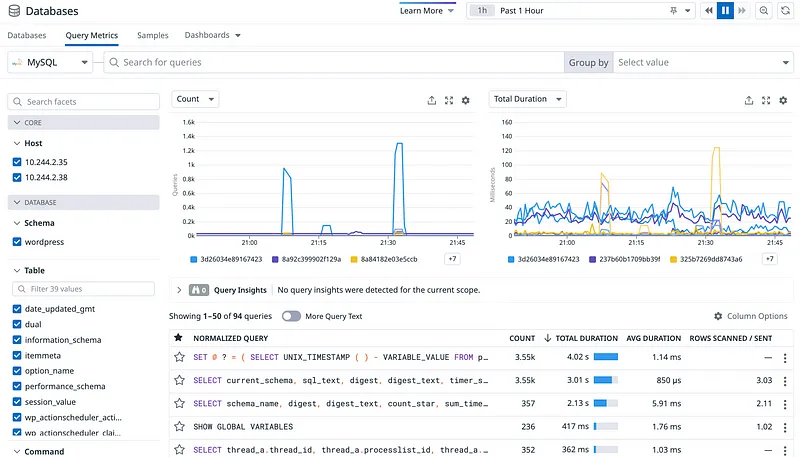Click the fast-forward time range button

pyautogui.click(x=742, y=10)
